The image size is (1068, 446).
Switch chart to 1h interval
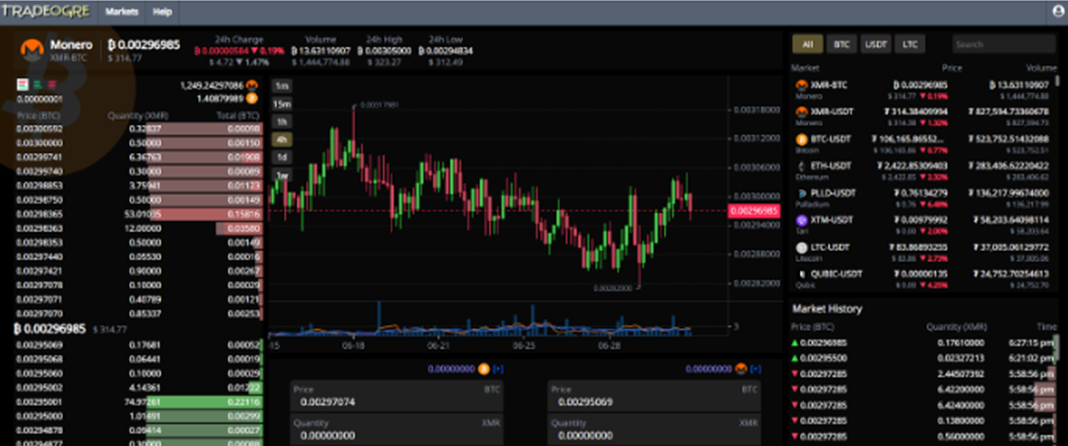[282, 121]
